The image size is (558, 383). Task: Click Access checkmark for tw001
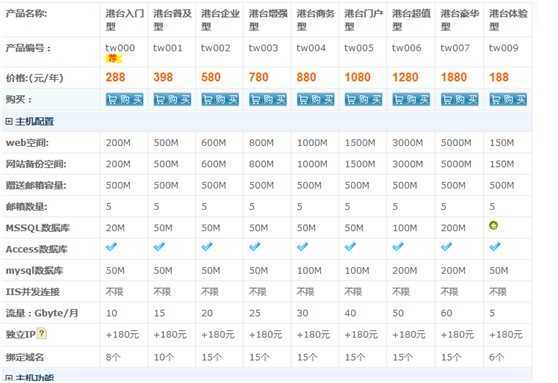[x=159, y=247]
